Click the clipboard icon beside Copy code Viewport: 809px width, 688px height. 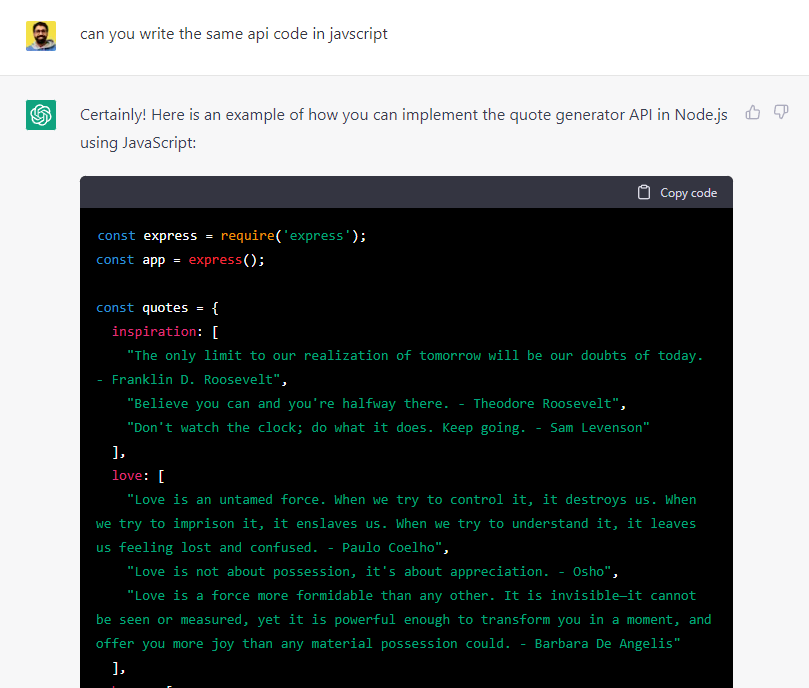[x=643, y=193]
